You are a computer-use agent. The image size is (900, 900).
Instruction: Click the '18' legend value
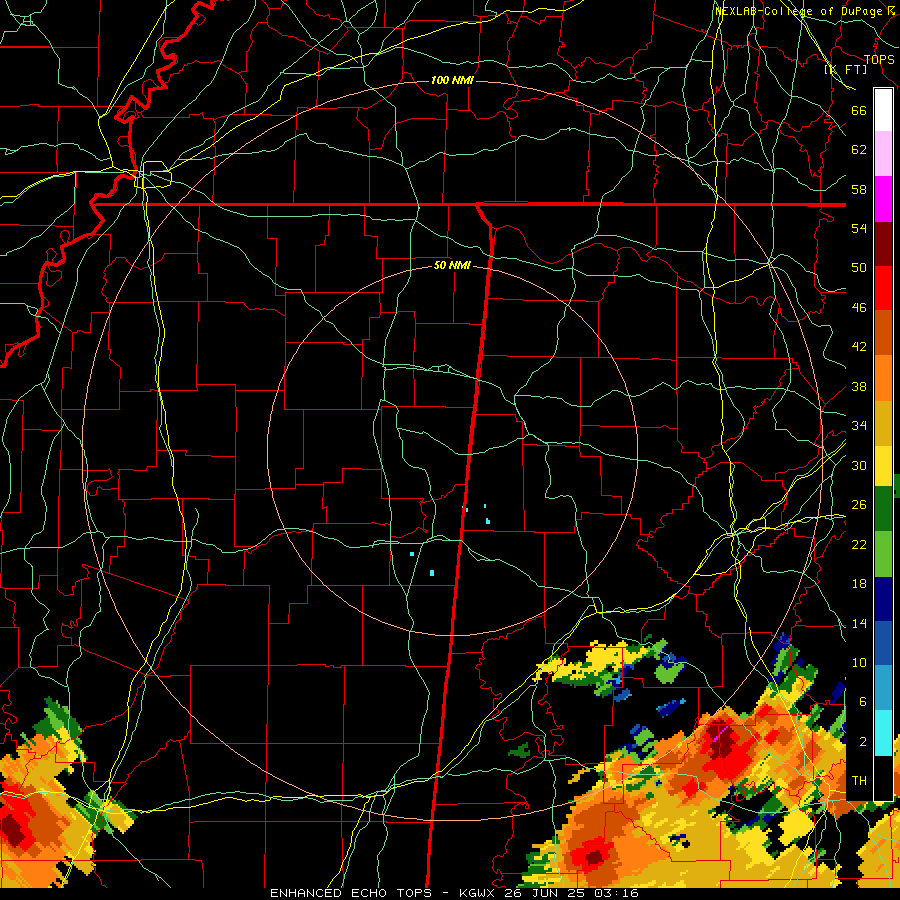[859, 584]
